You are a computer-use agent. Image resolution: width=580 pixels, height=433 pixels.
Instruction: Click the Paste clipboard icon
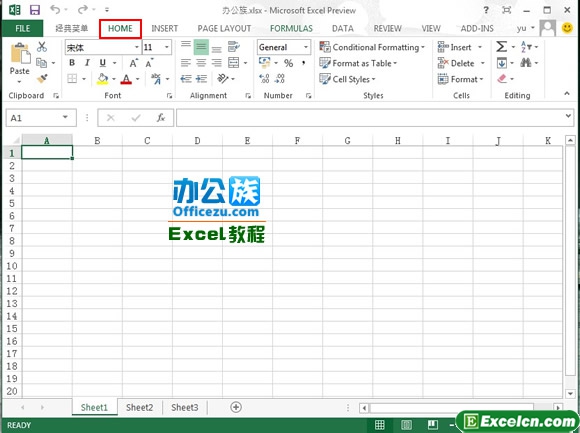coord(20,54)
